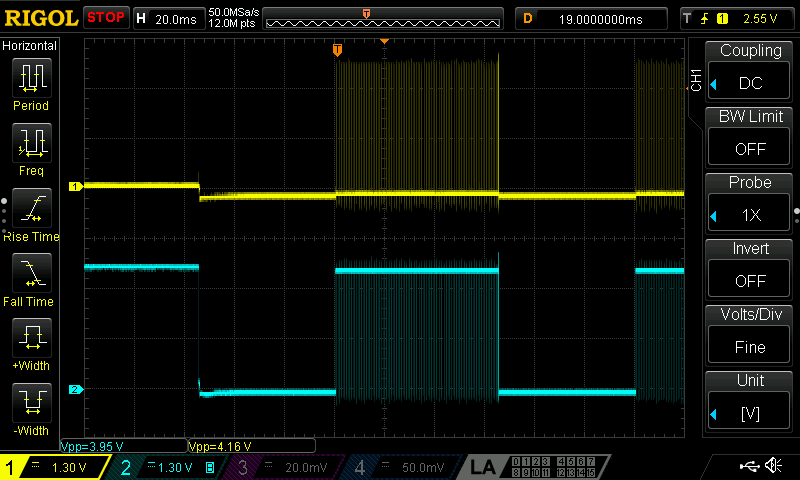Select the H 20.0ms timebase field
Viewport: 800px width, 480px height.
click(x=169, y=19)
